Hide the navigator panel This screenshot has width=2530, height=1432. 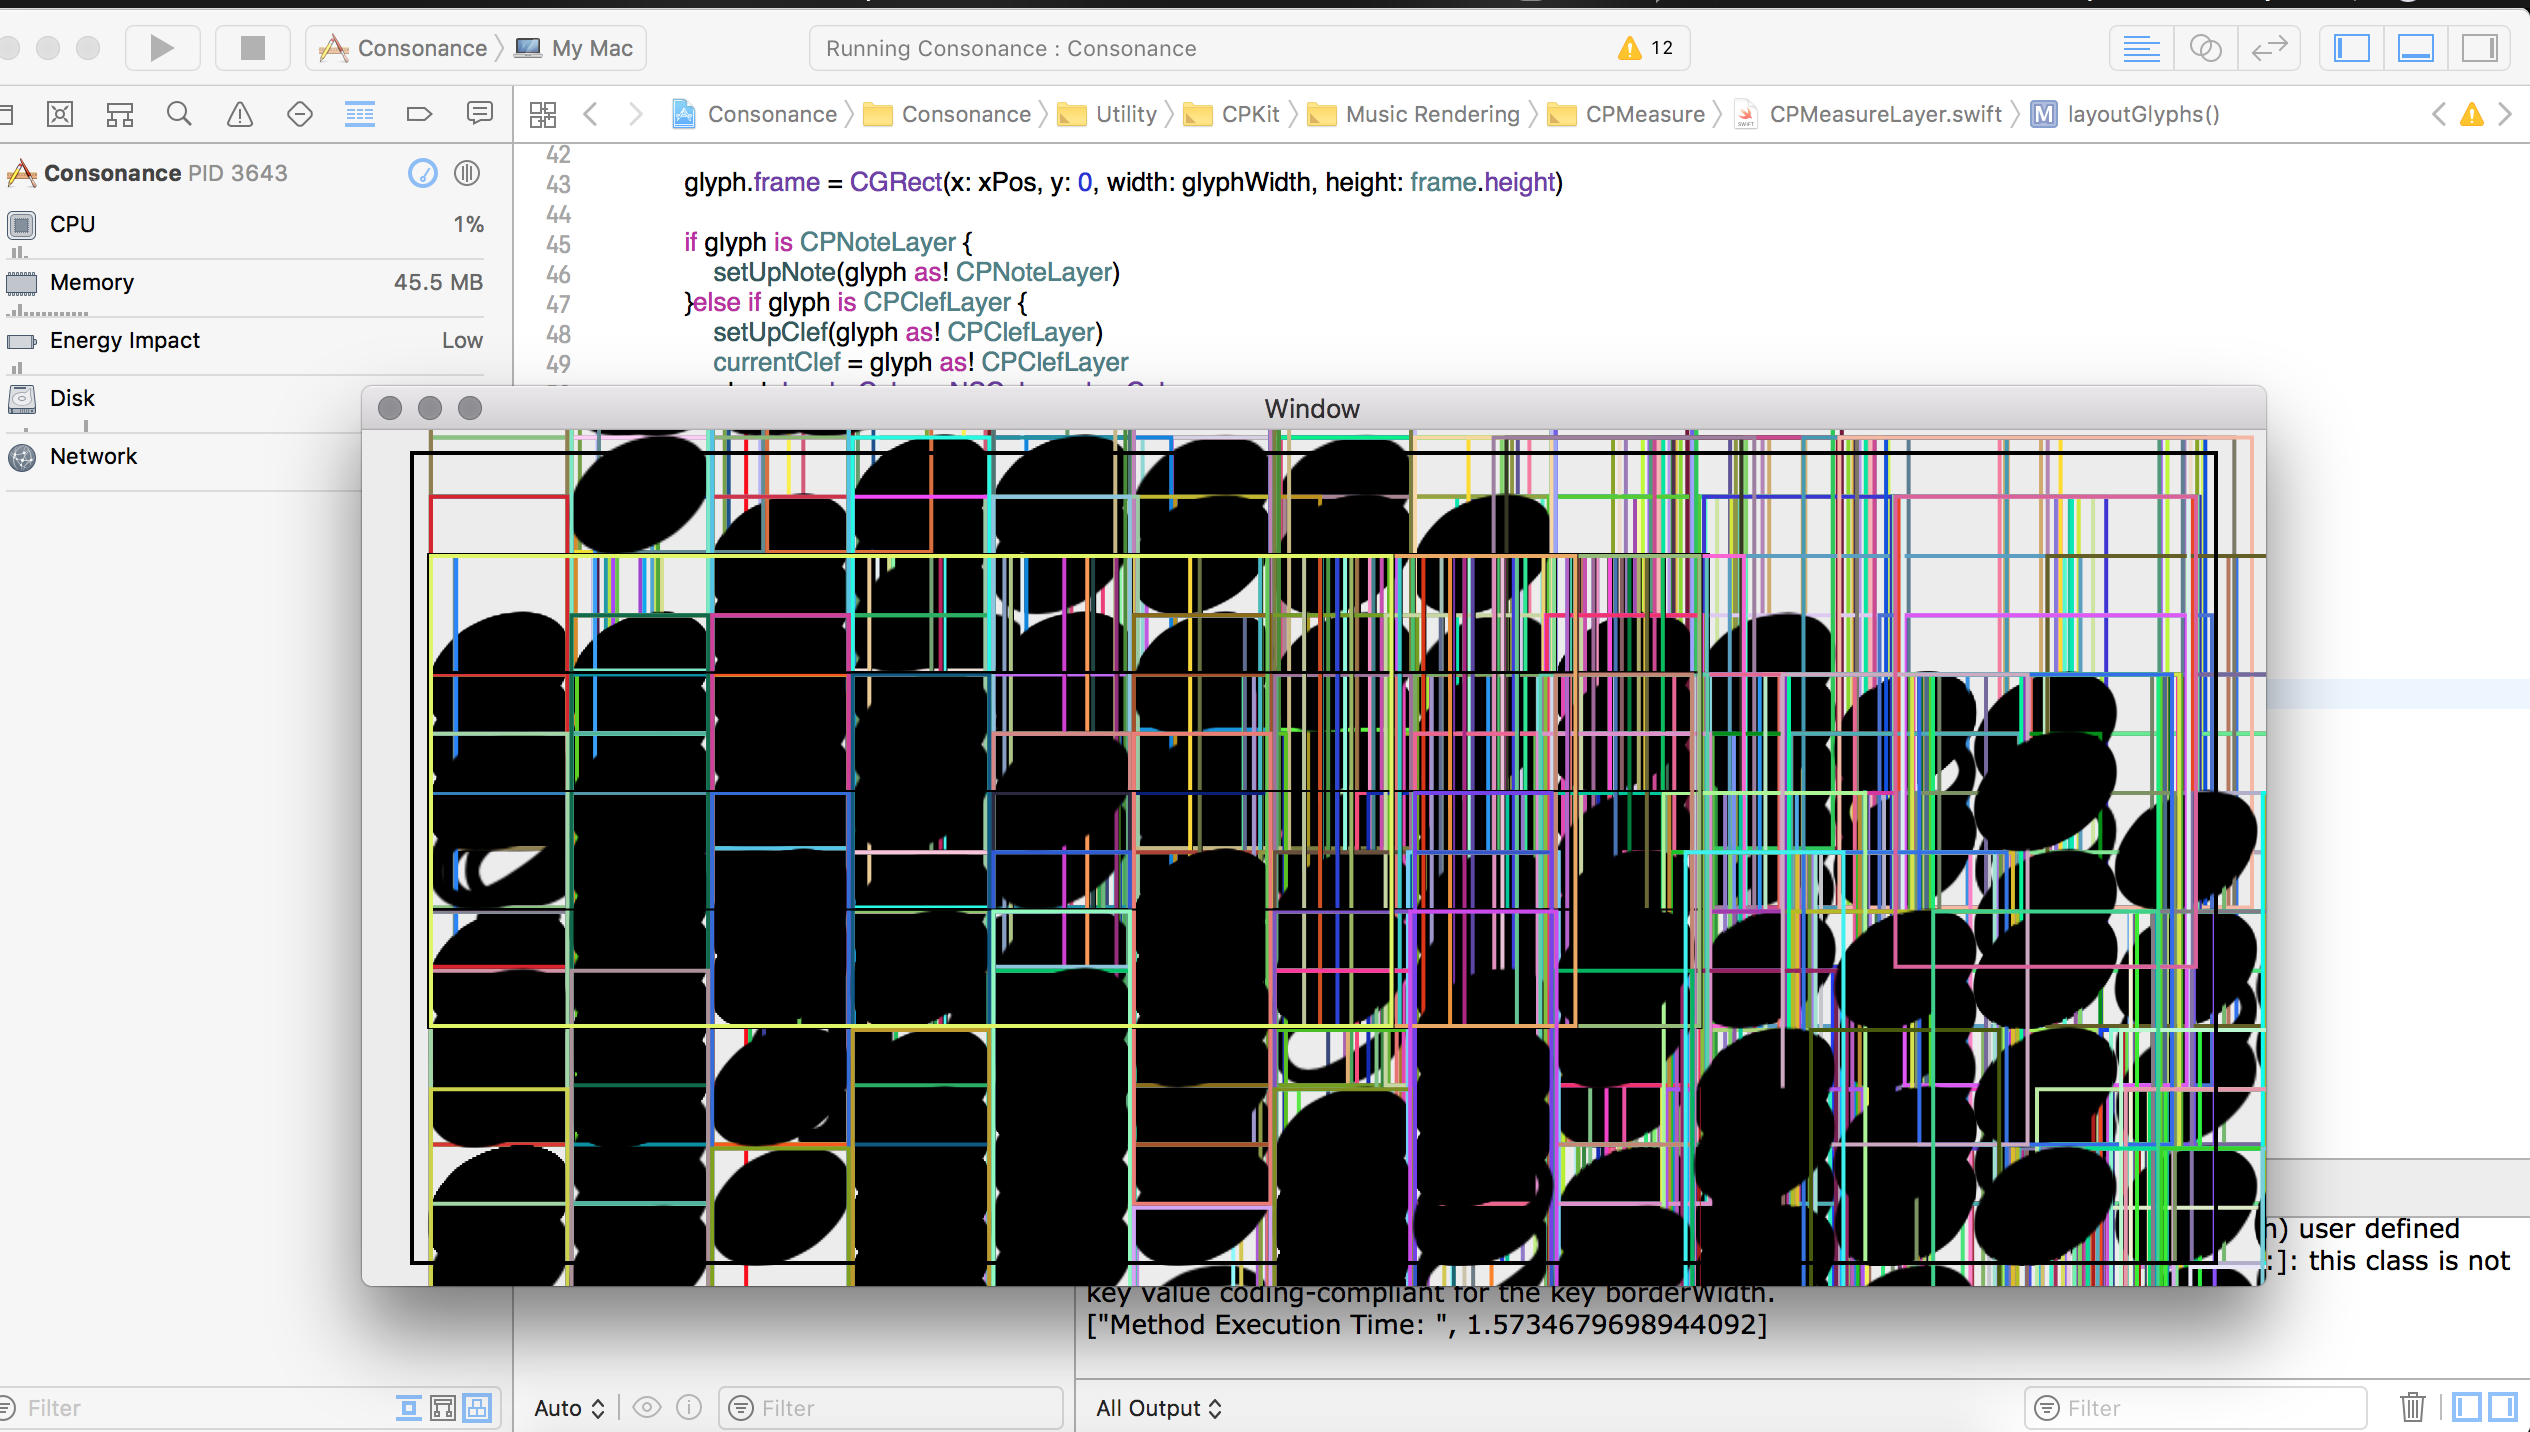(2352, 48)
